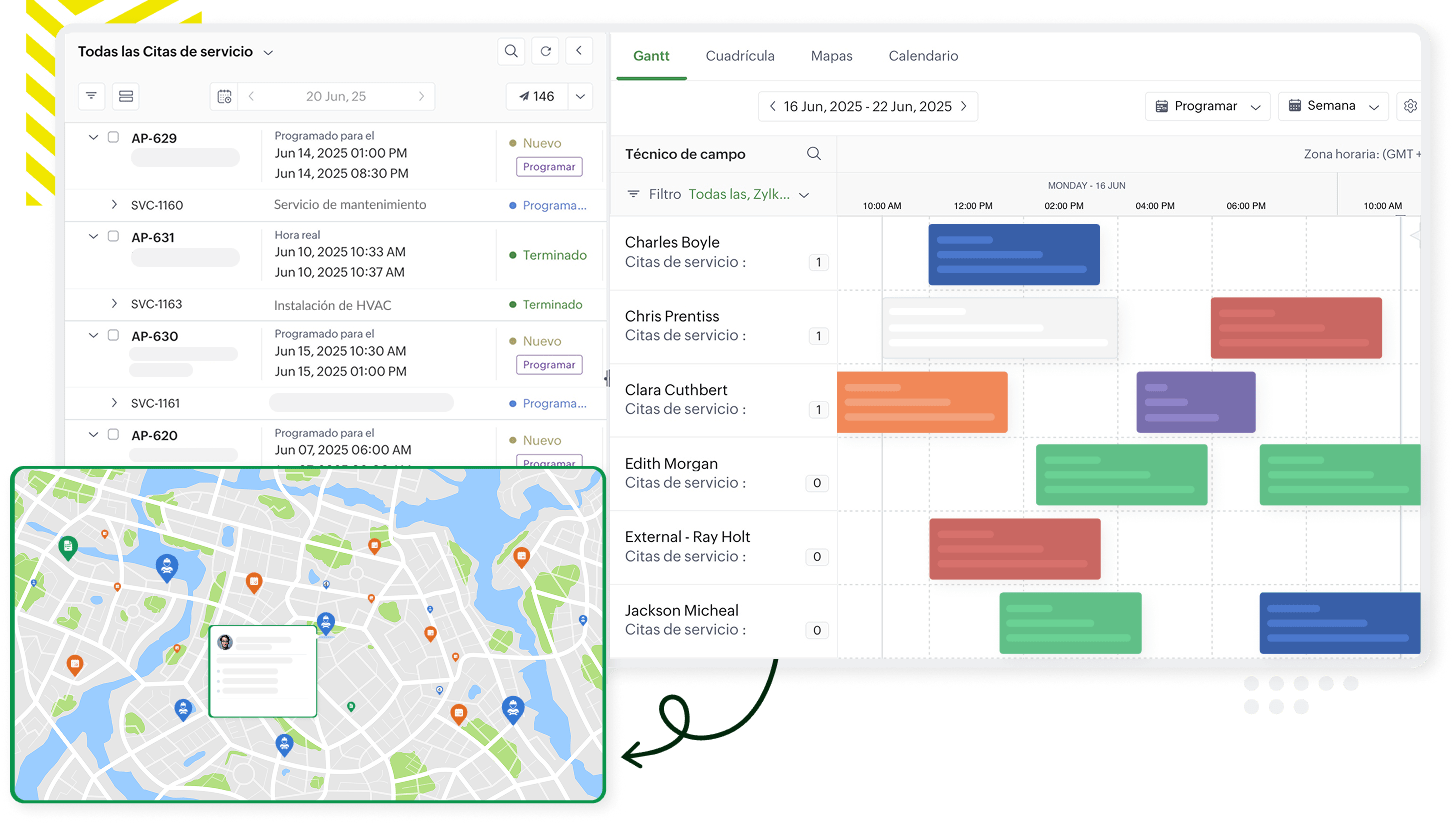Open the Mapas tab

(831, 56)
